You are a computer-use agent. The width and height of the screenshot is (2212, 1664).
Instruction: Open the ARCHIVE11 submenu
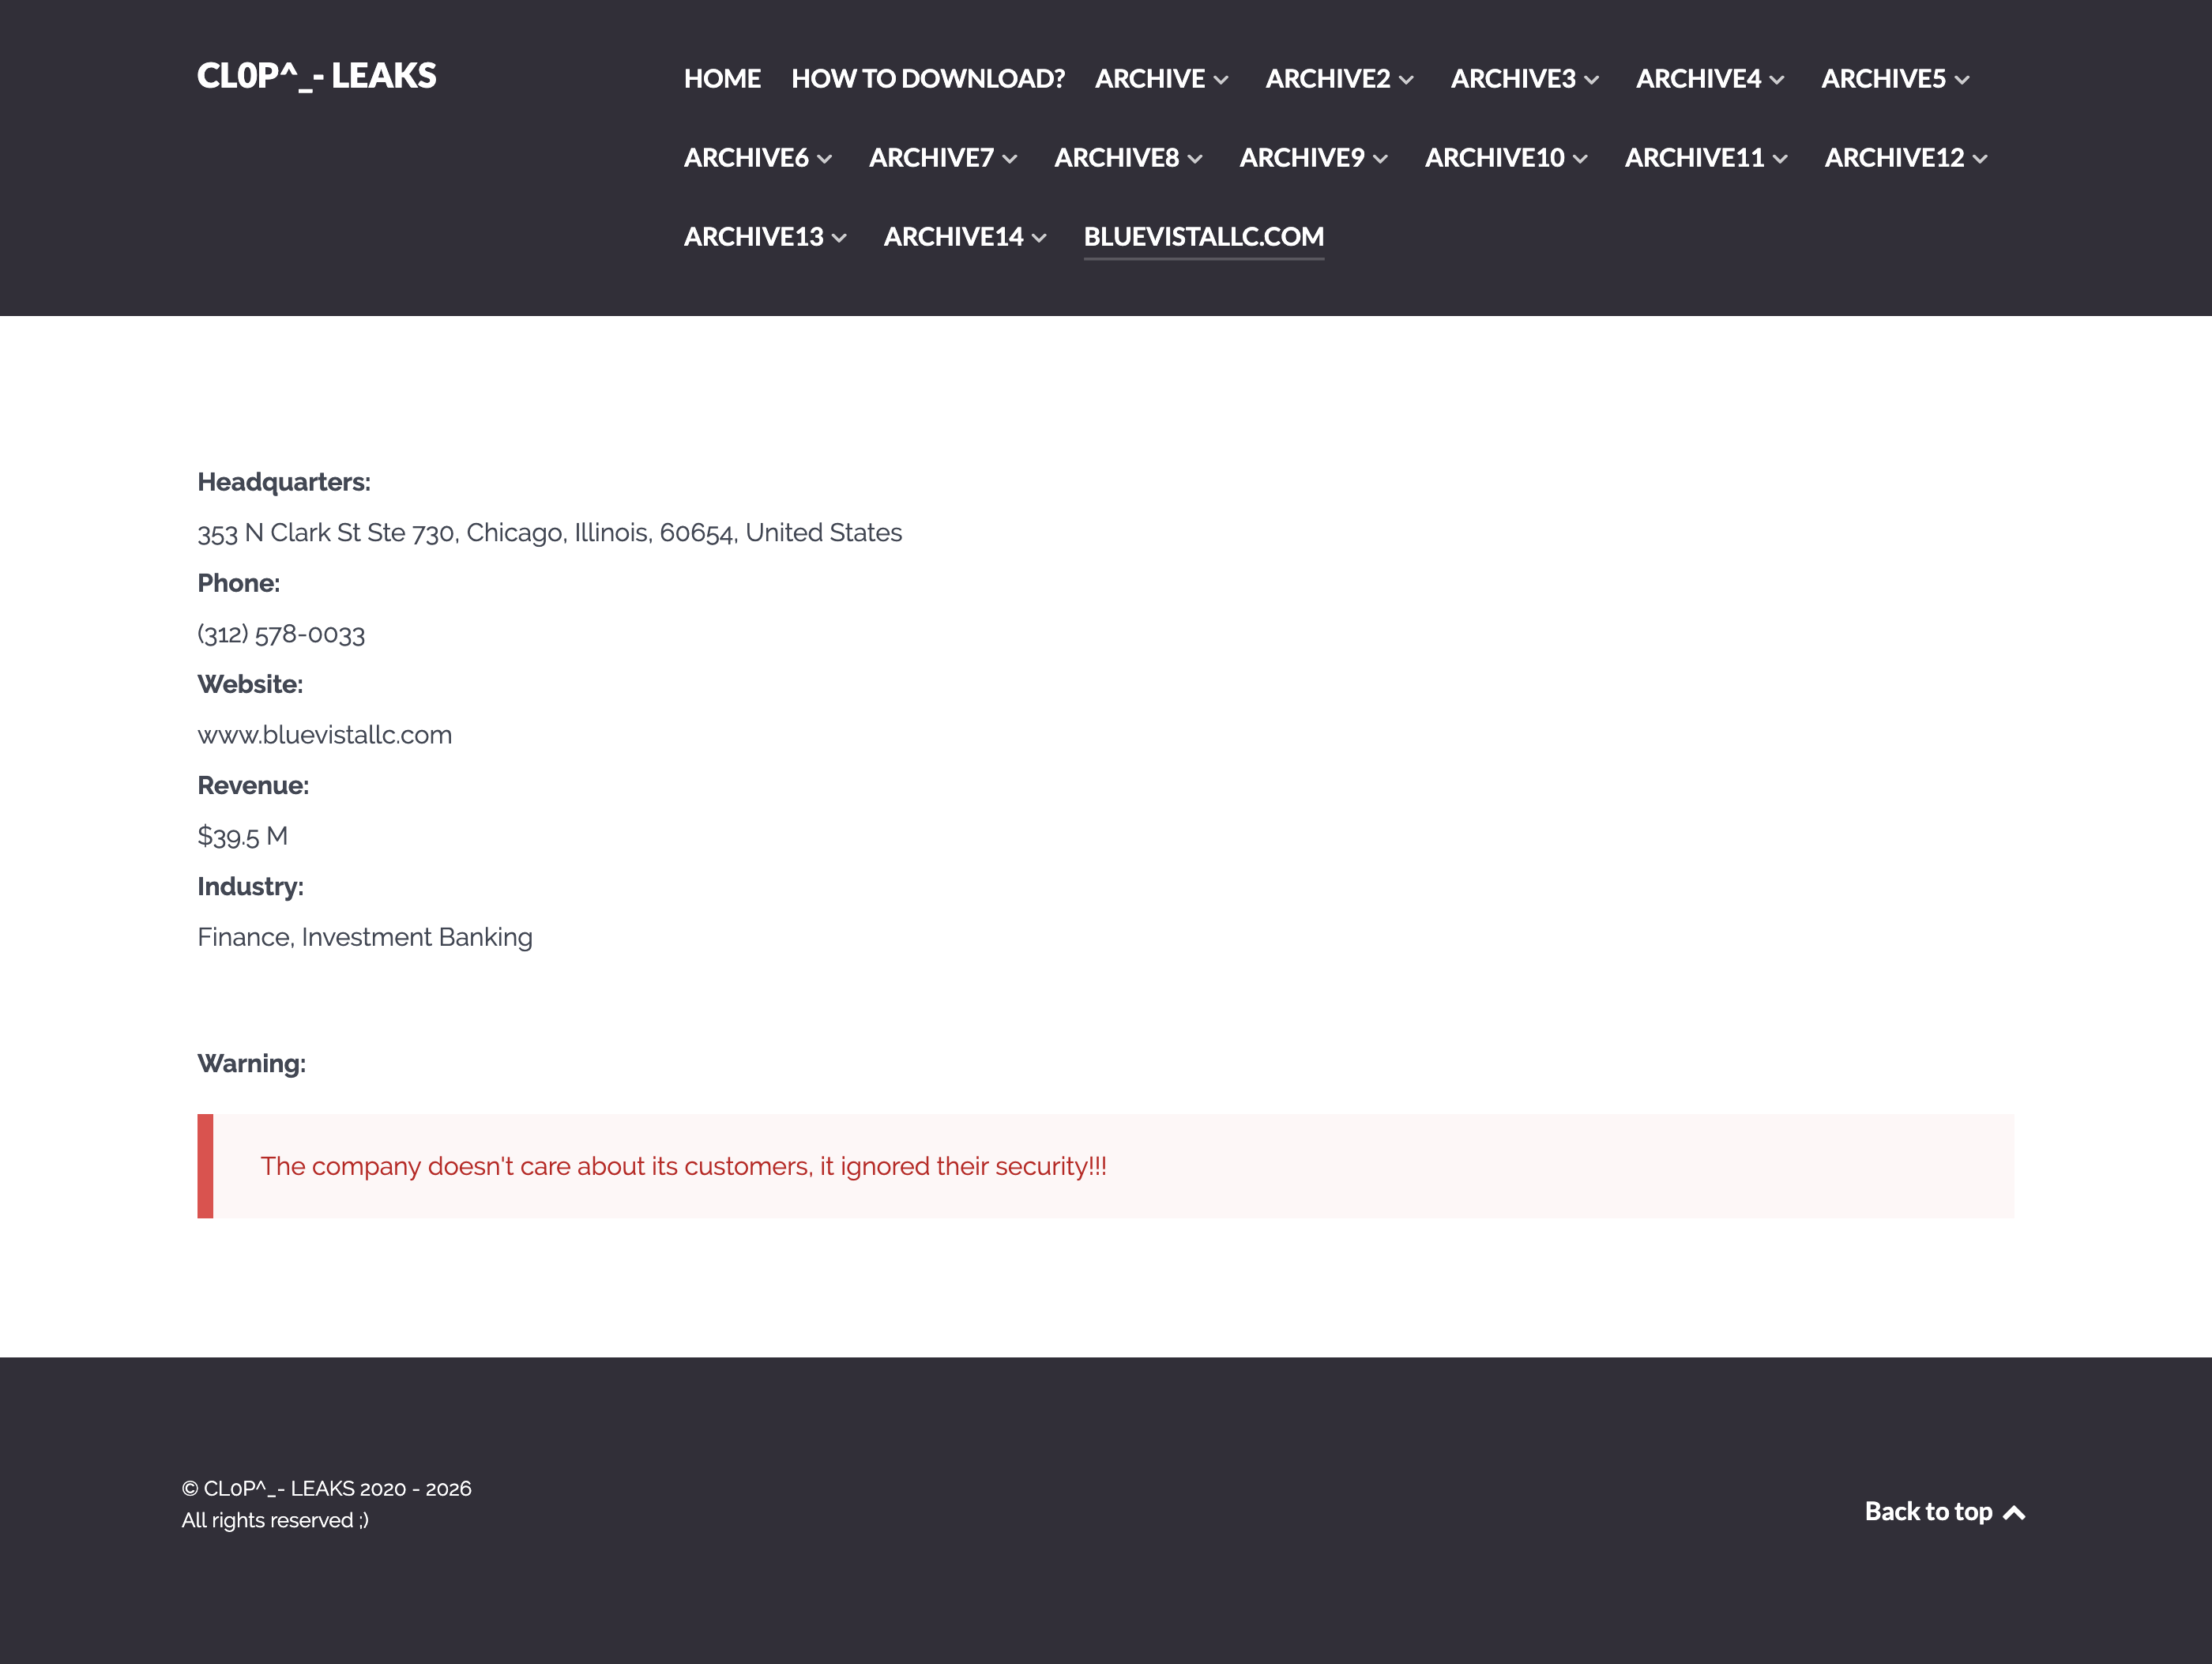(1706, 158)
